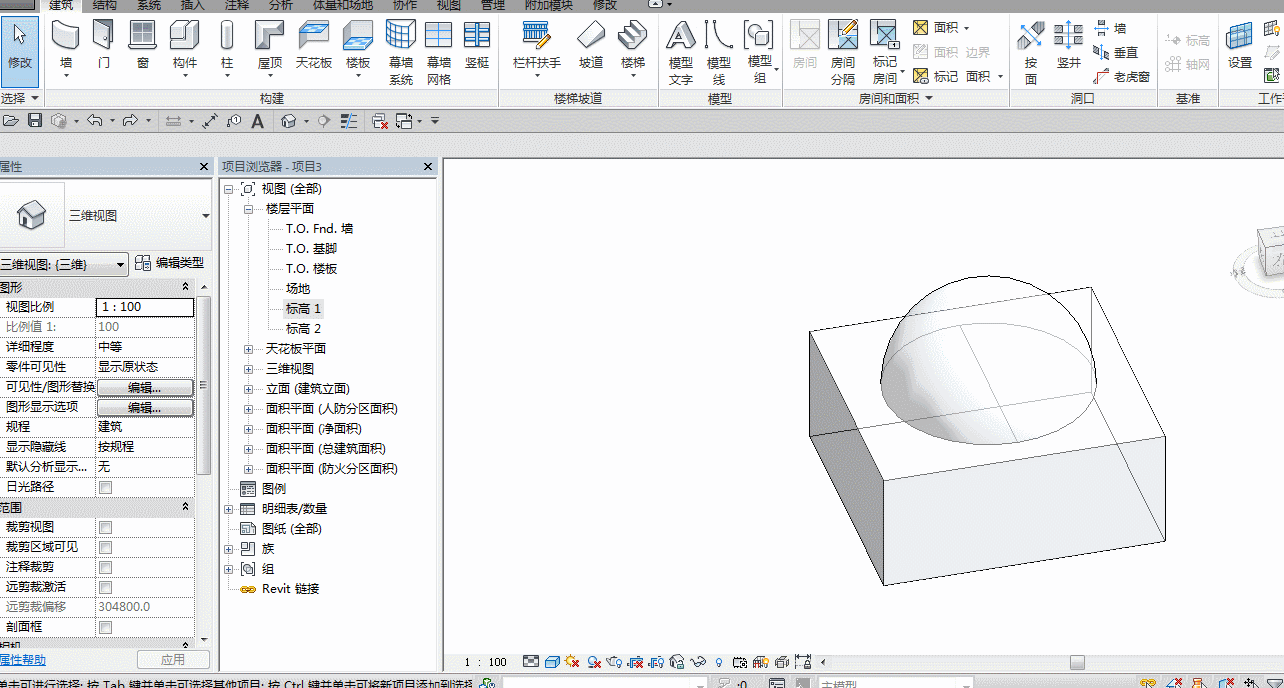1284x688 pixels.
Task: Select the 屋顶 (Roof) tool
Action: [270, 50]
